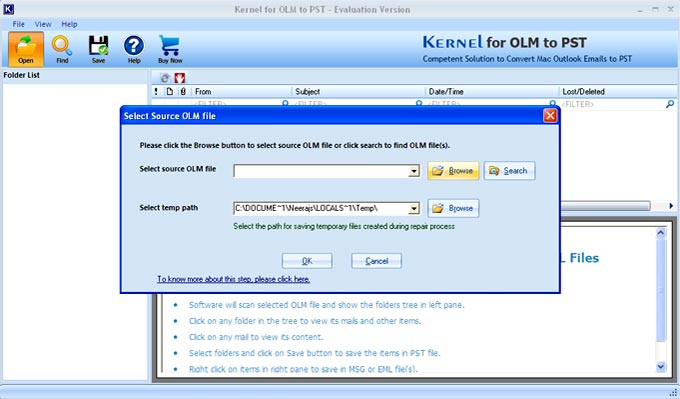Screen dimensions: 680x399
Task: Click Browse for source OLM file
Action: (x=453, y=171)
